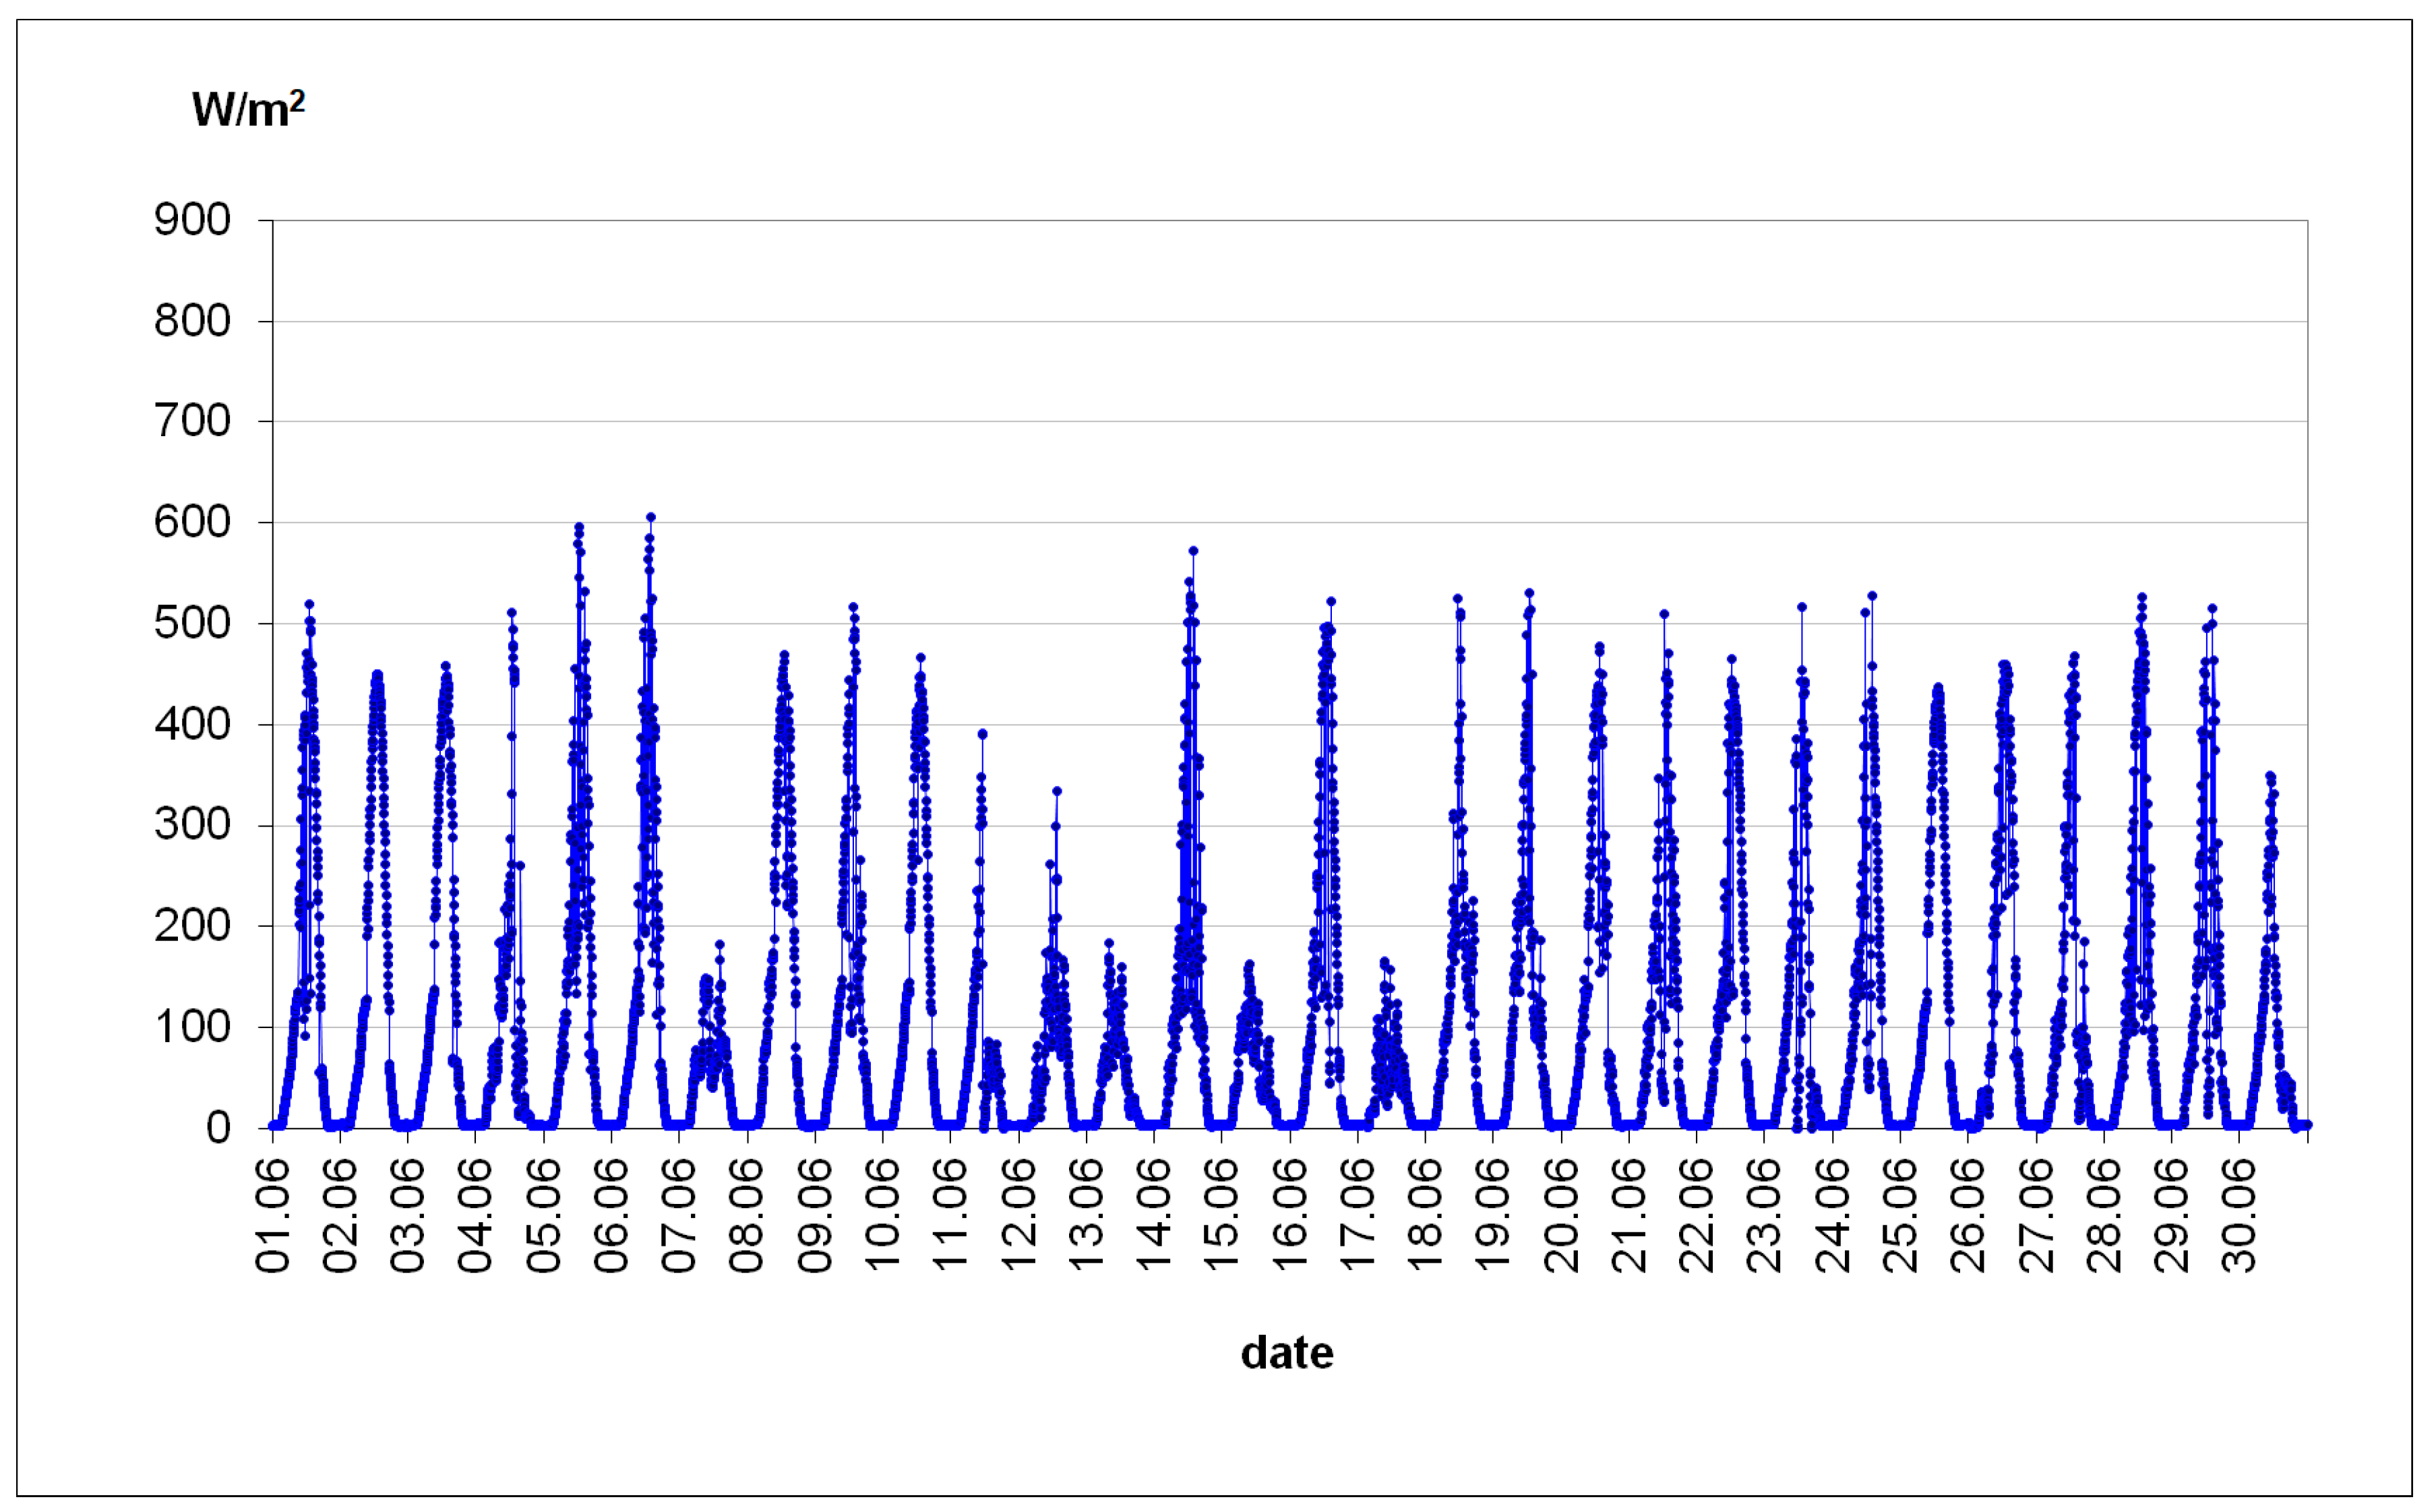The width and height of the screenshot is (2436, 1512).
Task: Click the 0 y-axis value label
Action: [x=218, y=1128]
